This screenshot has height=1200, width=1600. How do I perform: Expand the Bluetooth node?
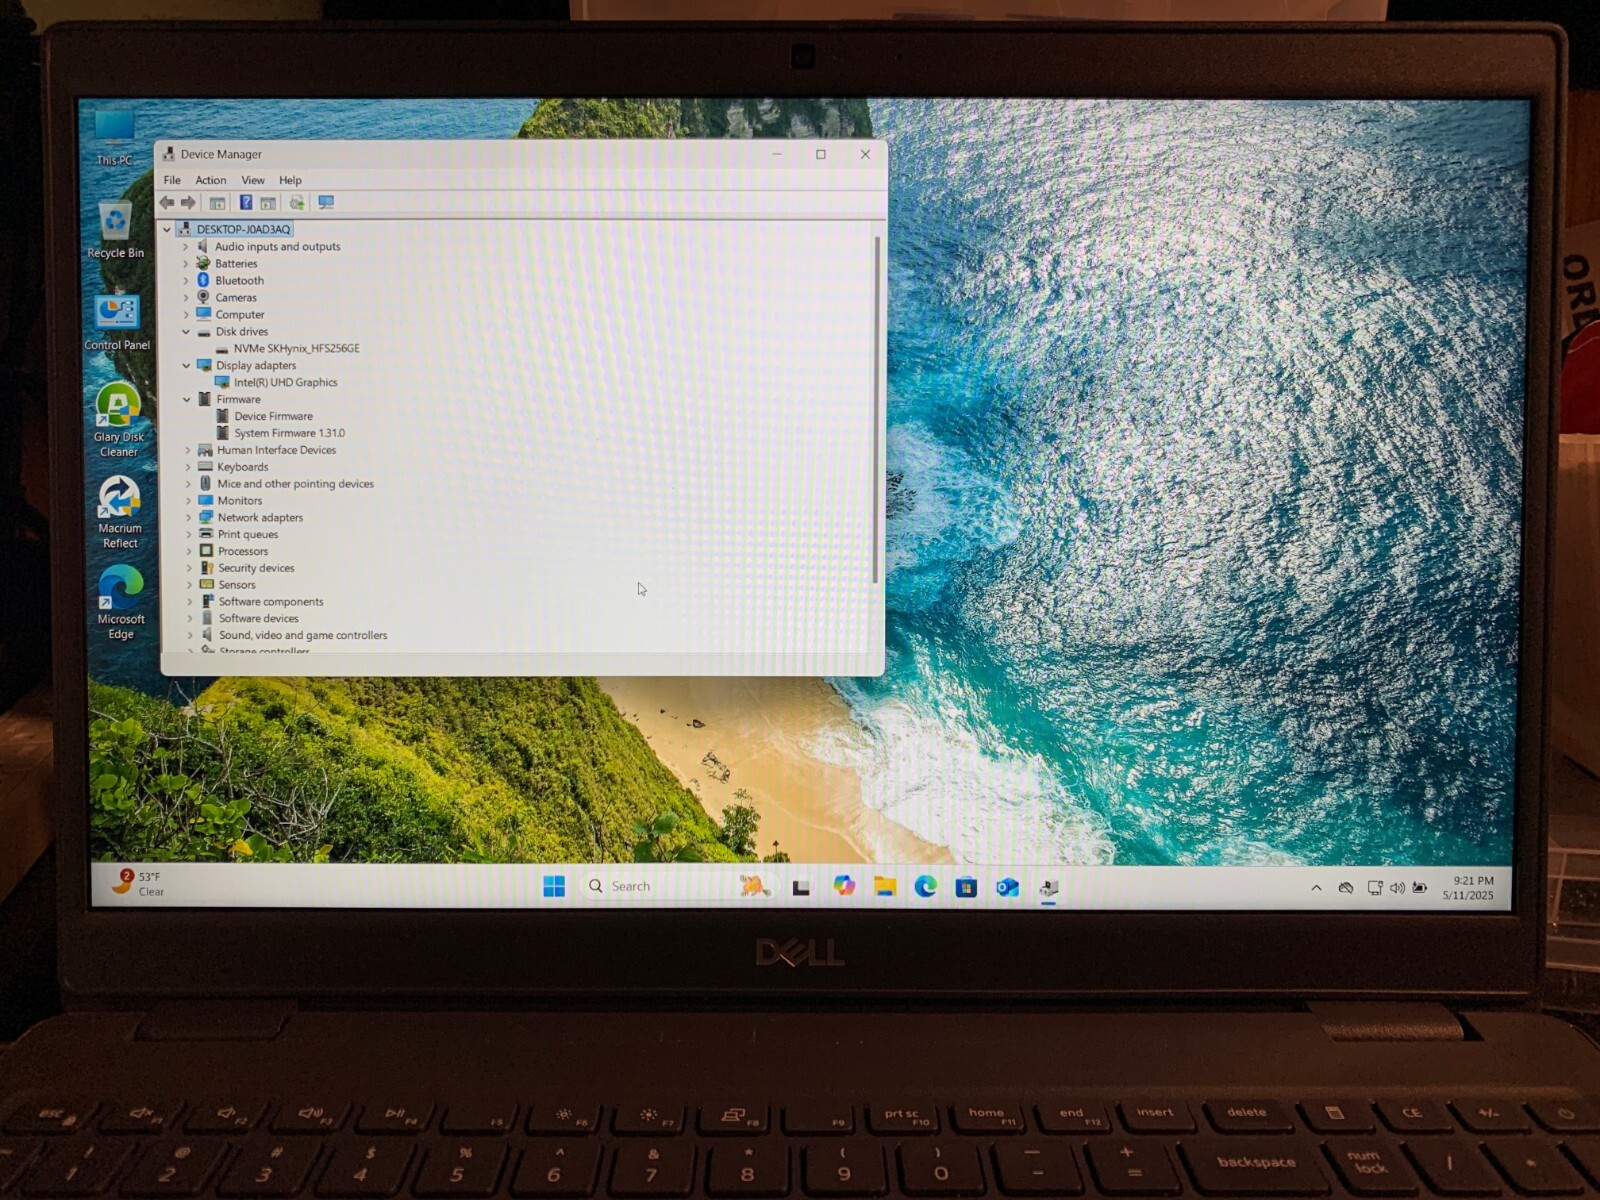(x=185, y=281)
